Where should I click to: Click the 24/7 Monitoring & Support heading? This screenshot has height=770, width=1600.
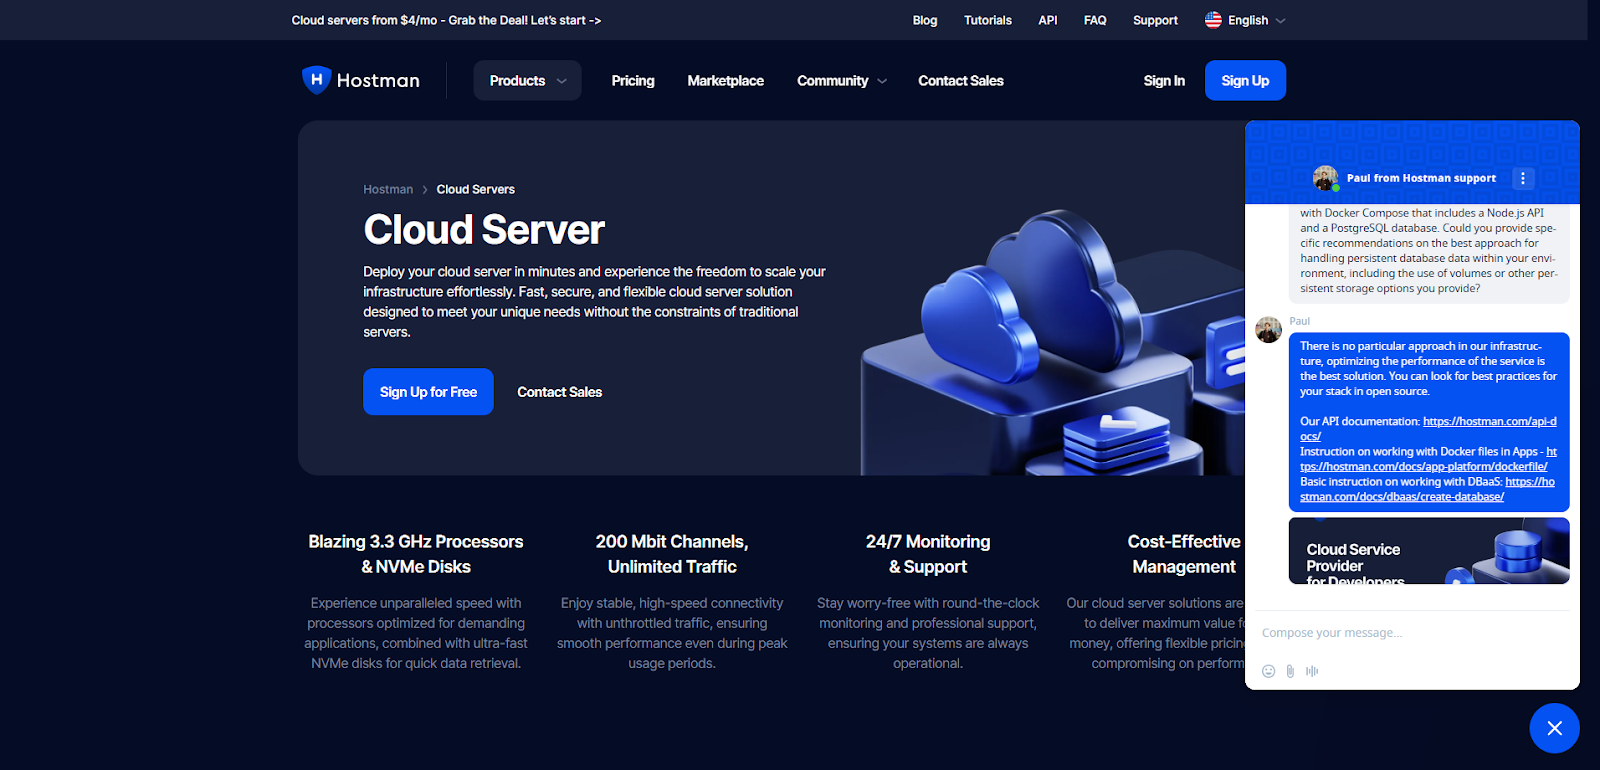[928, 554]
